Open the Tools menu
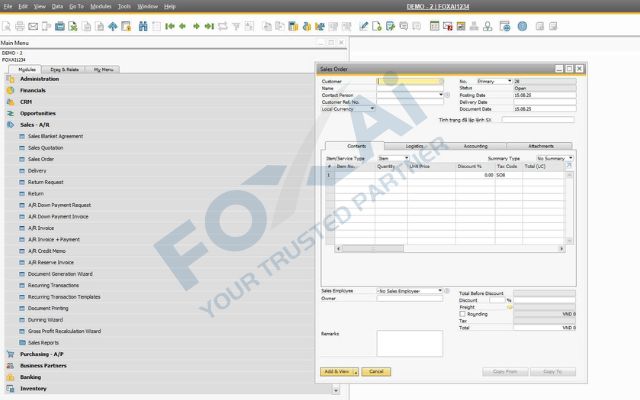 [124, 7]
